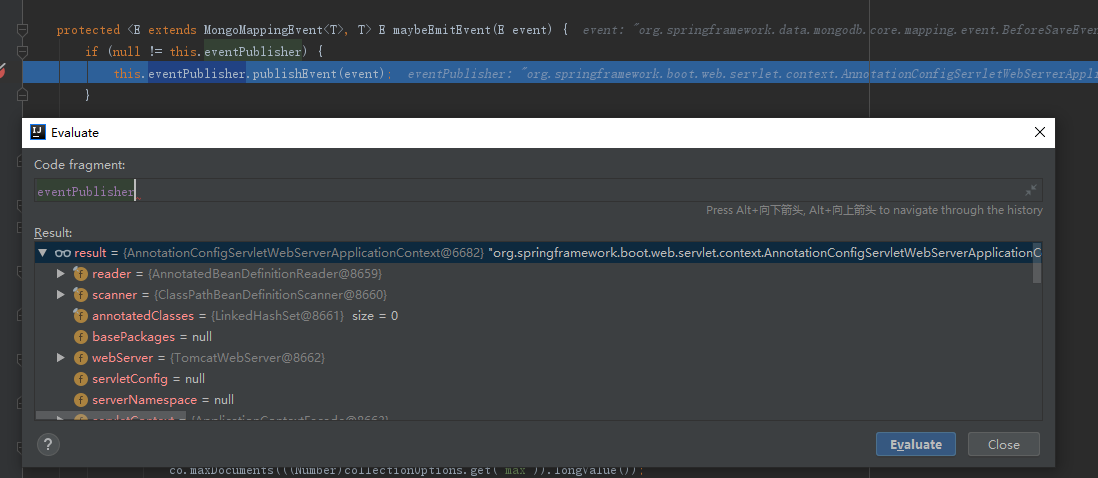This screenshot has width=1098, height=478.
Task: Click the field icon beside serverNamespace
Action: coord(80,400)
